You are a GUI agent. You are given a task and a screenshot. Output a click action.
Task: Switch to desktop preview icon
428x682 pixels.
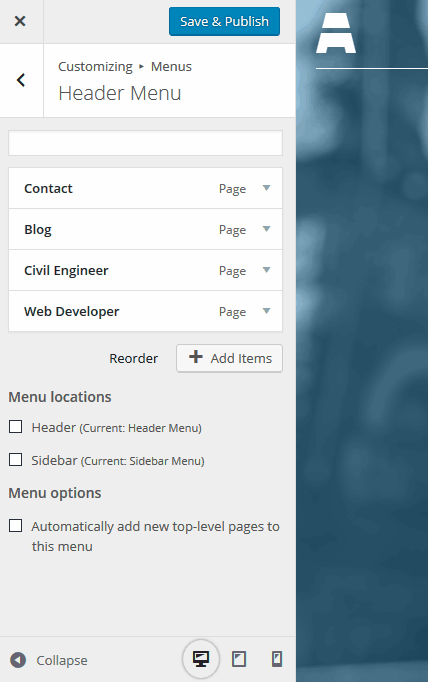[201, 659]
